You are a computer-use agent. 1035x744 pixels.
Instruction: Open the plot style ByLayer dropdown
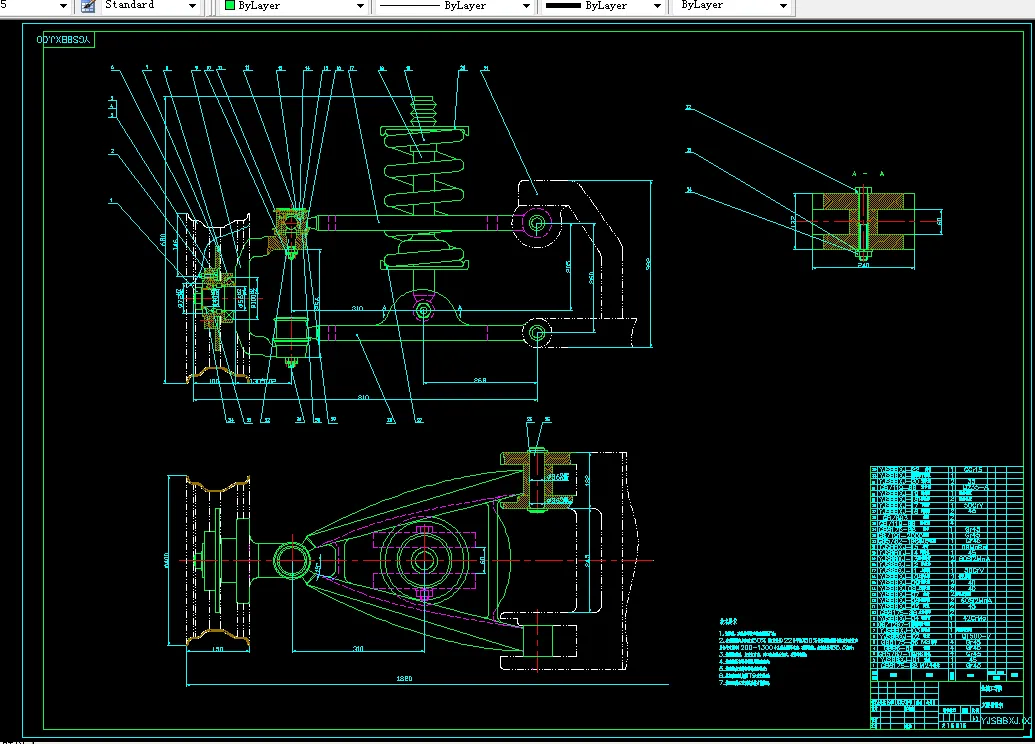pos(783,6)
